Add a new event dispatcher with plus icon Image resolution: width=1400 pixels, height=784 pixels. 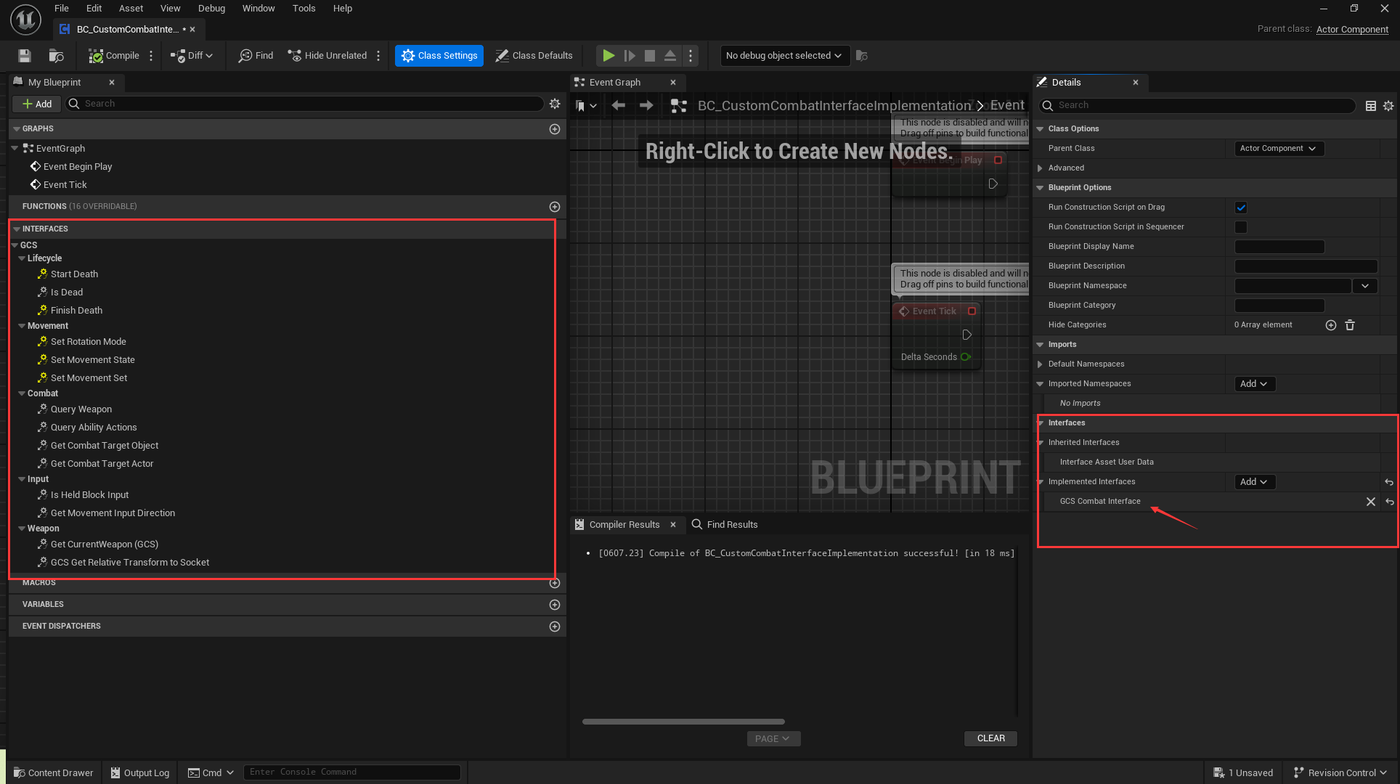[555, 627]
